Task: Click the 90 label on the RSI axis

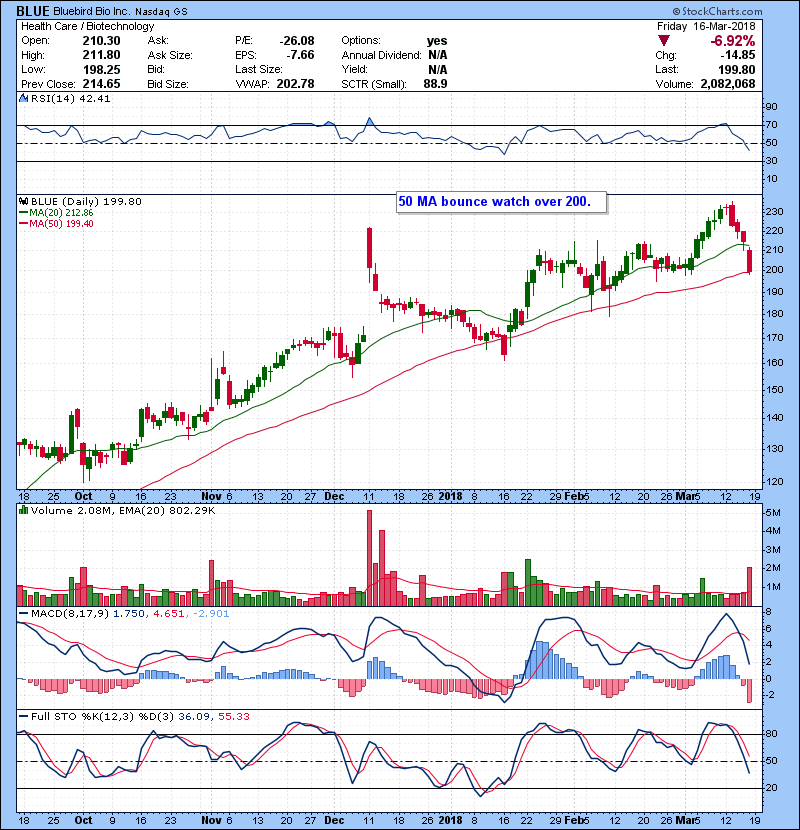Action: [771, 107]
